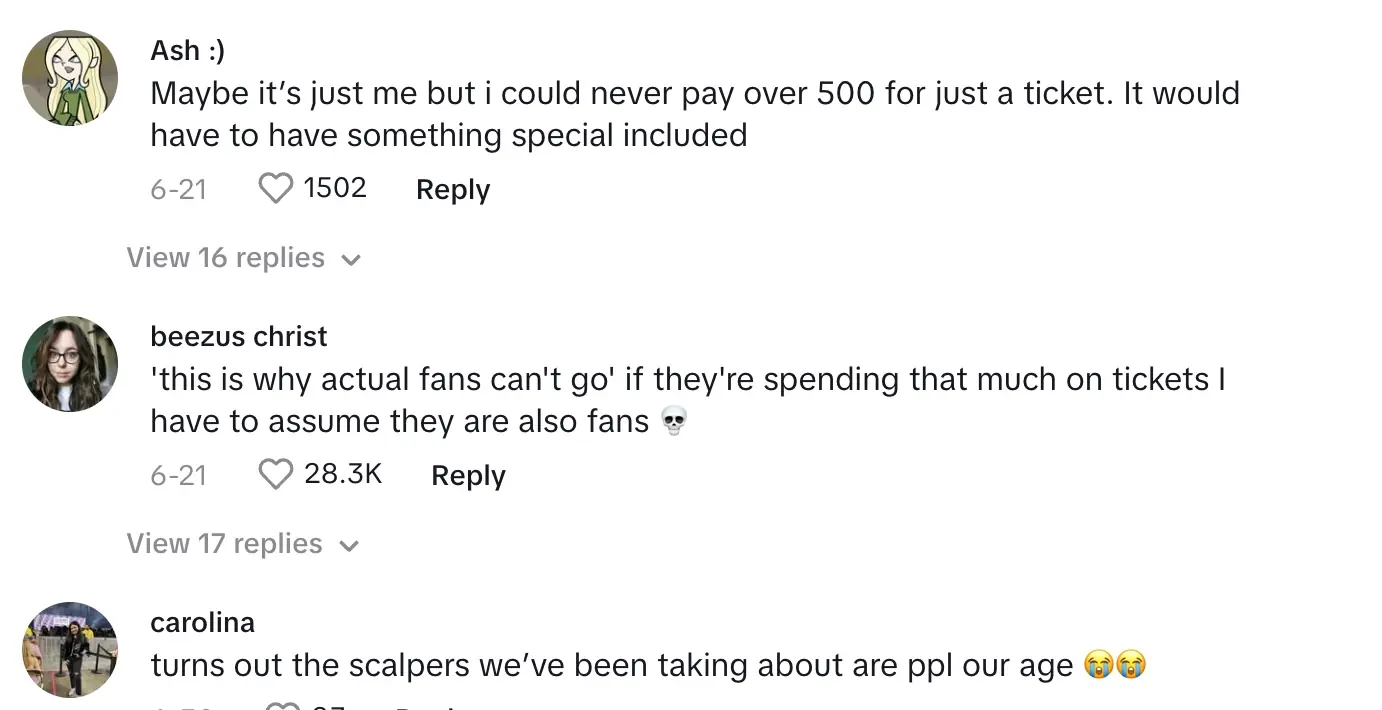Open the 'Ash :)' username link
Image resolution: width=1382 pixels, height=710 pixels.
[188, 50]
